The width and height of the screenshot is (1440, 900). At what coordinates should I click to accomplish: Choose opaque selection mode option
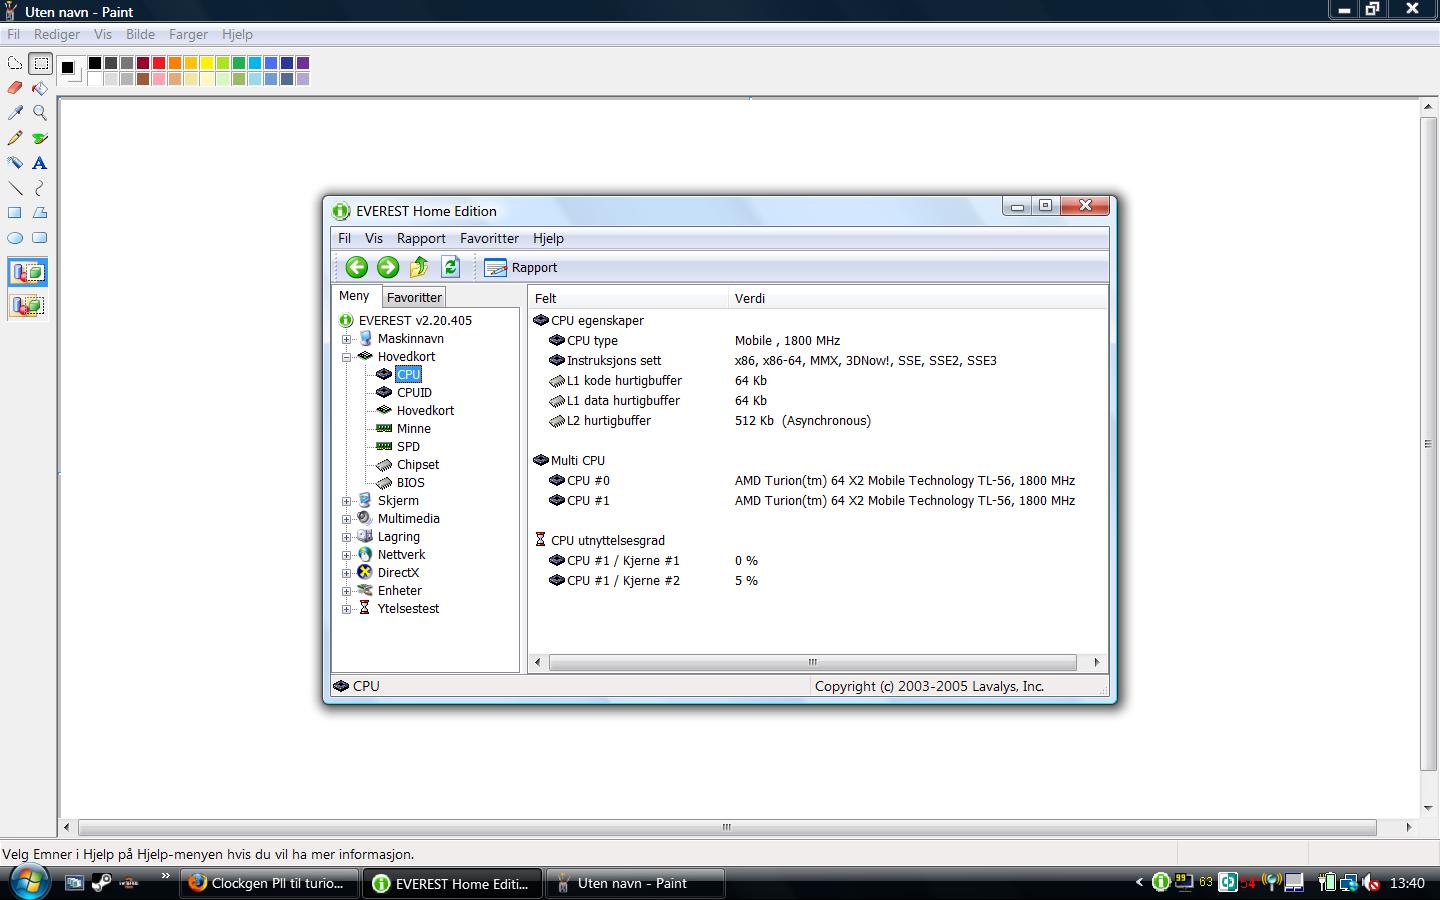[x=27, y=272]
